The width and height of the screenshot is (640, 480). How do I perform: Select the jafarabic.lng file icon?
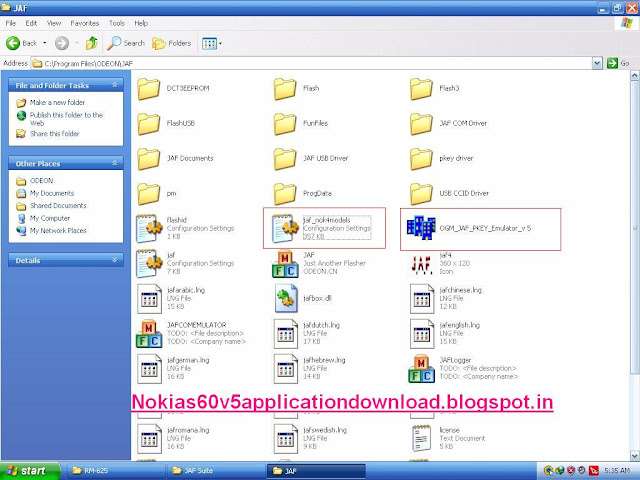(x=149, y=299)
